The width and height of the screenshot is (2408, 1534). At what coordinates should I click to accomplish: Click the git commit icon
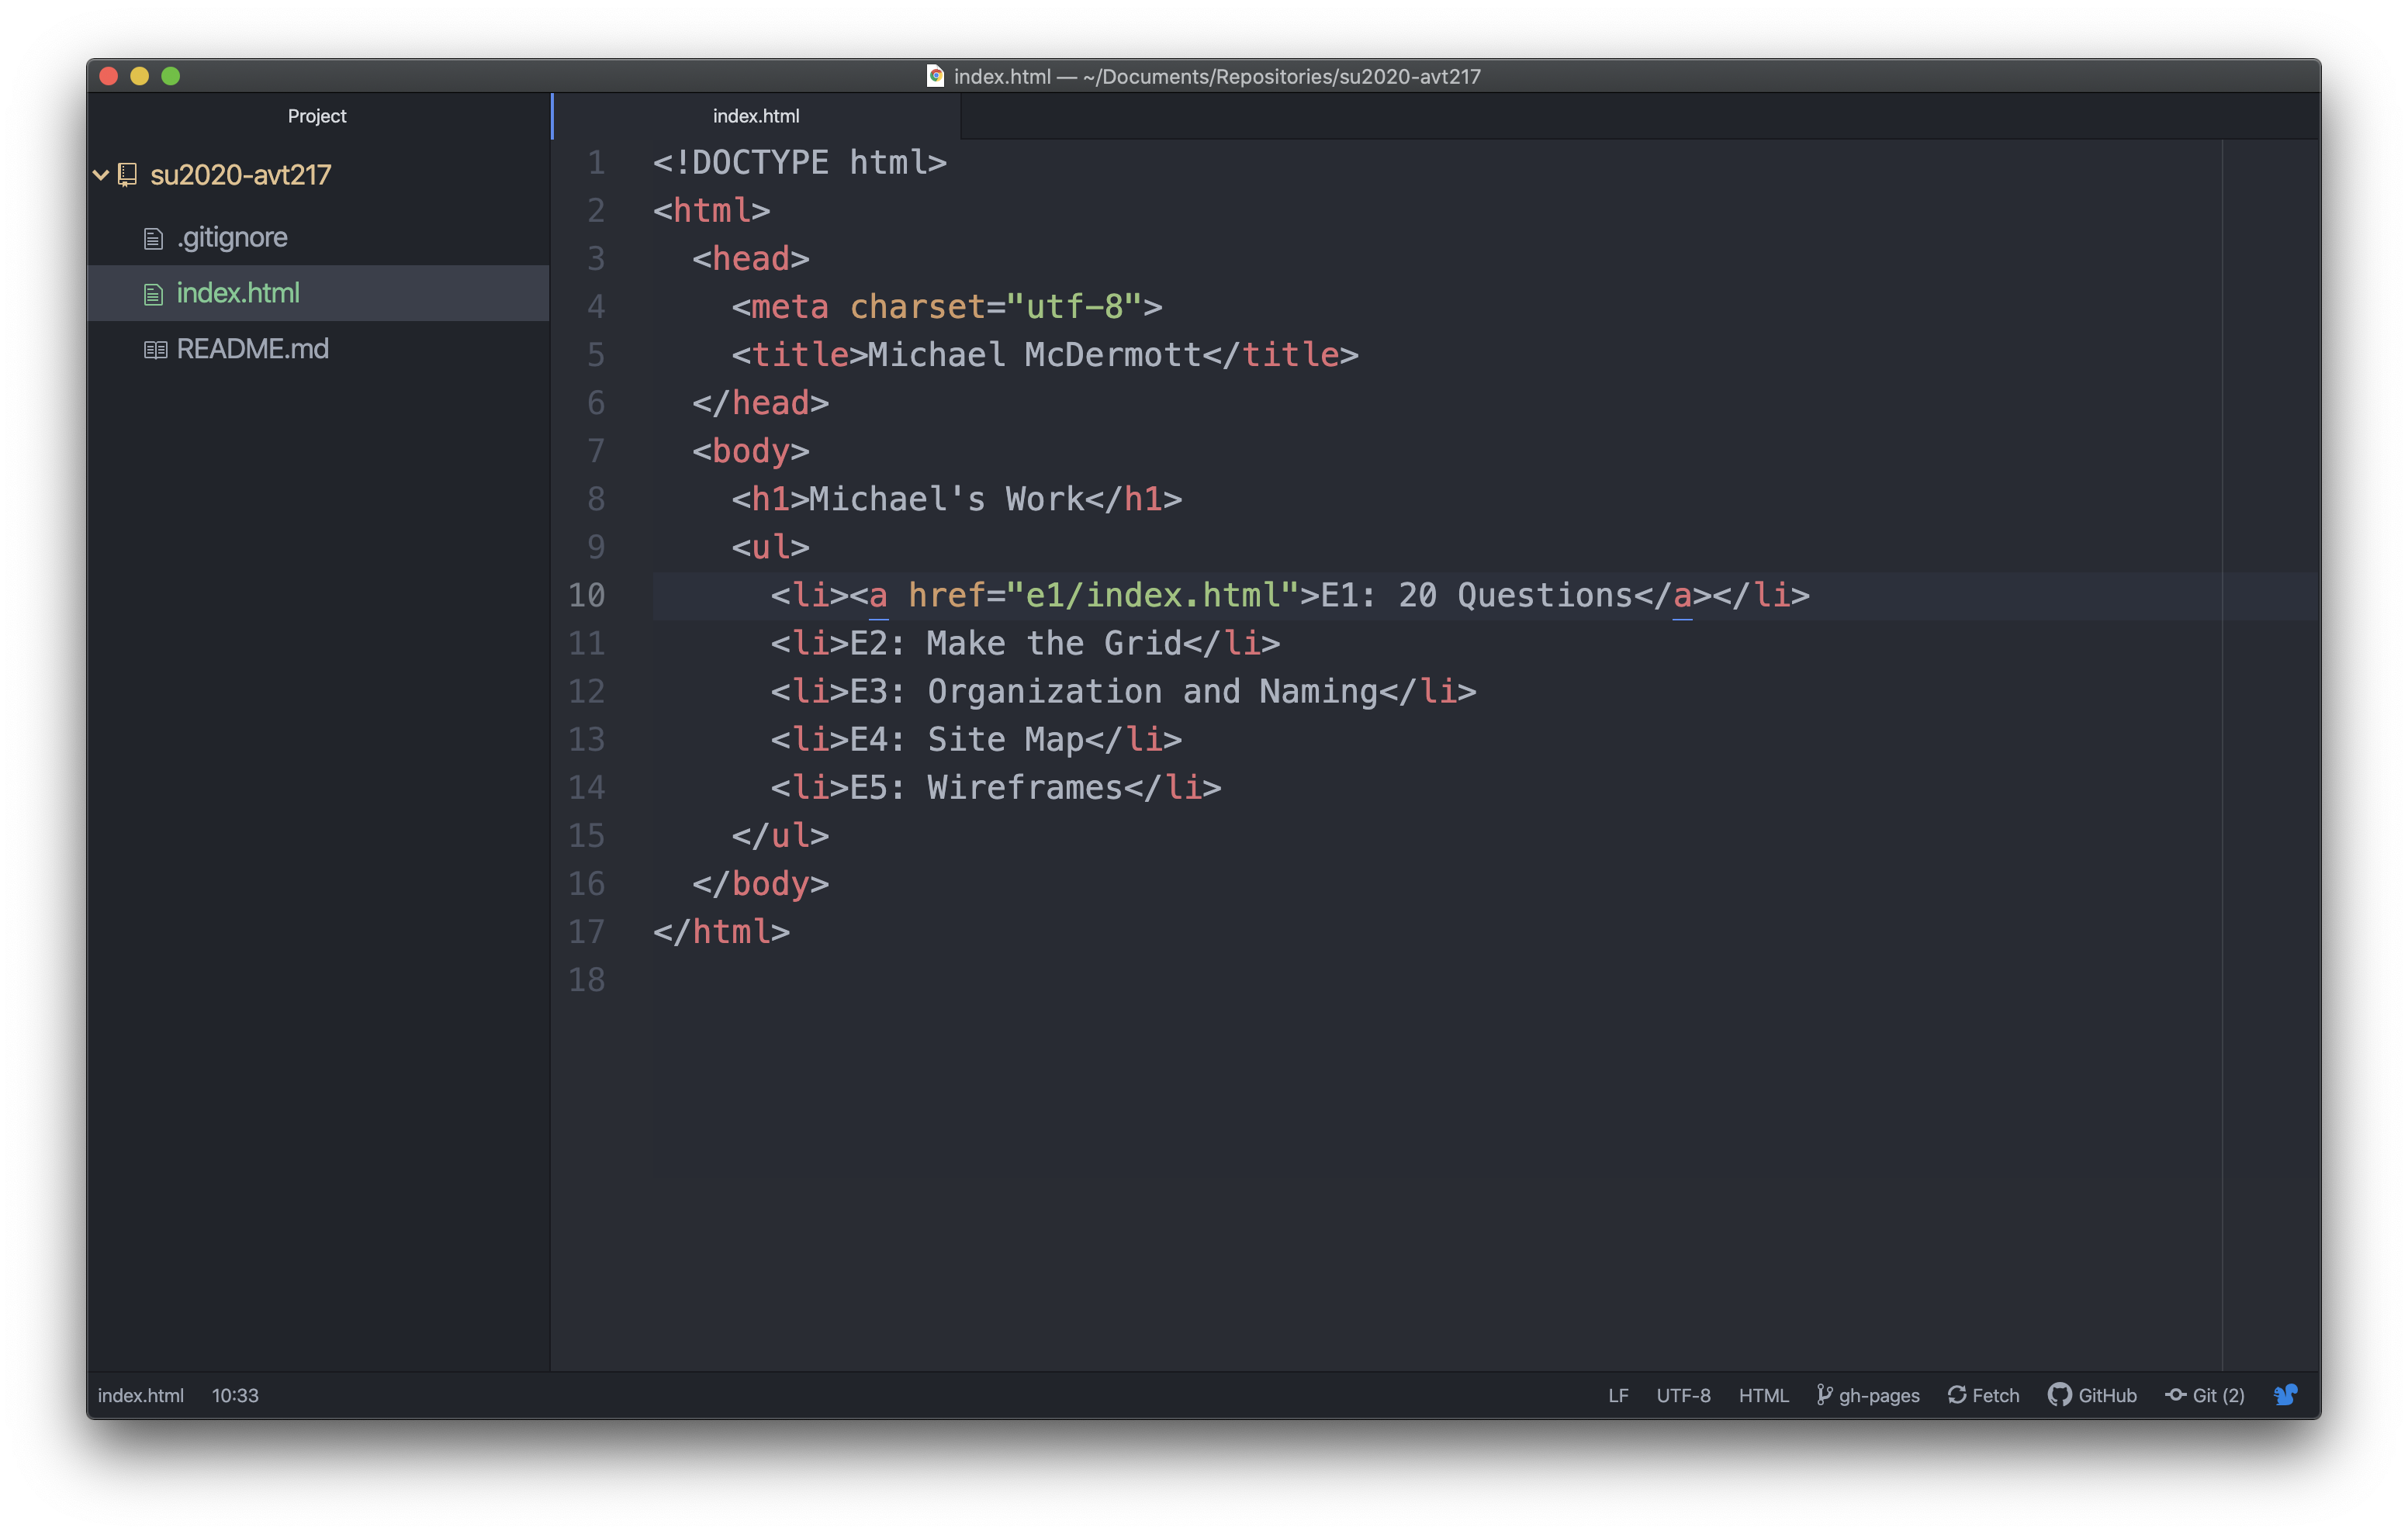[2175, 1395]
